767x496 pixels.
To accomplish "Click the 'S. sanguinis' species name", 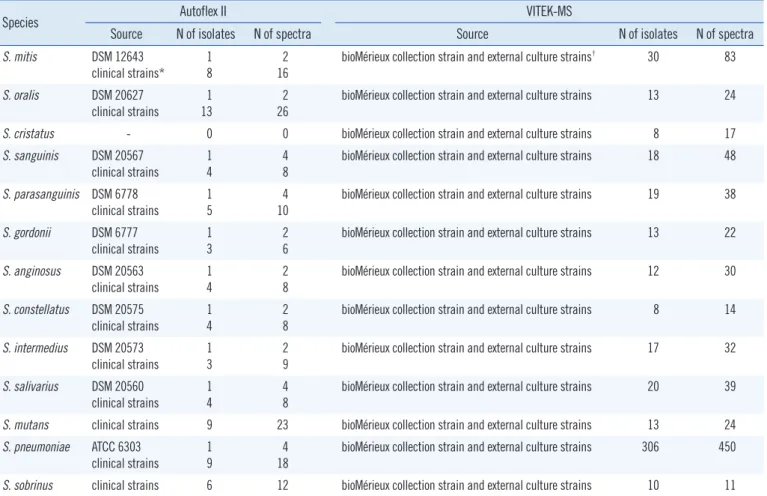I will coord(30,156).
